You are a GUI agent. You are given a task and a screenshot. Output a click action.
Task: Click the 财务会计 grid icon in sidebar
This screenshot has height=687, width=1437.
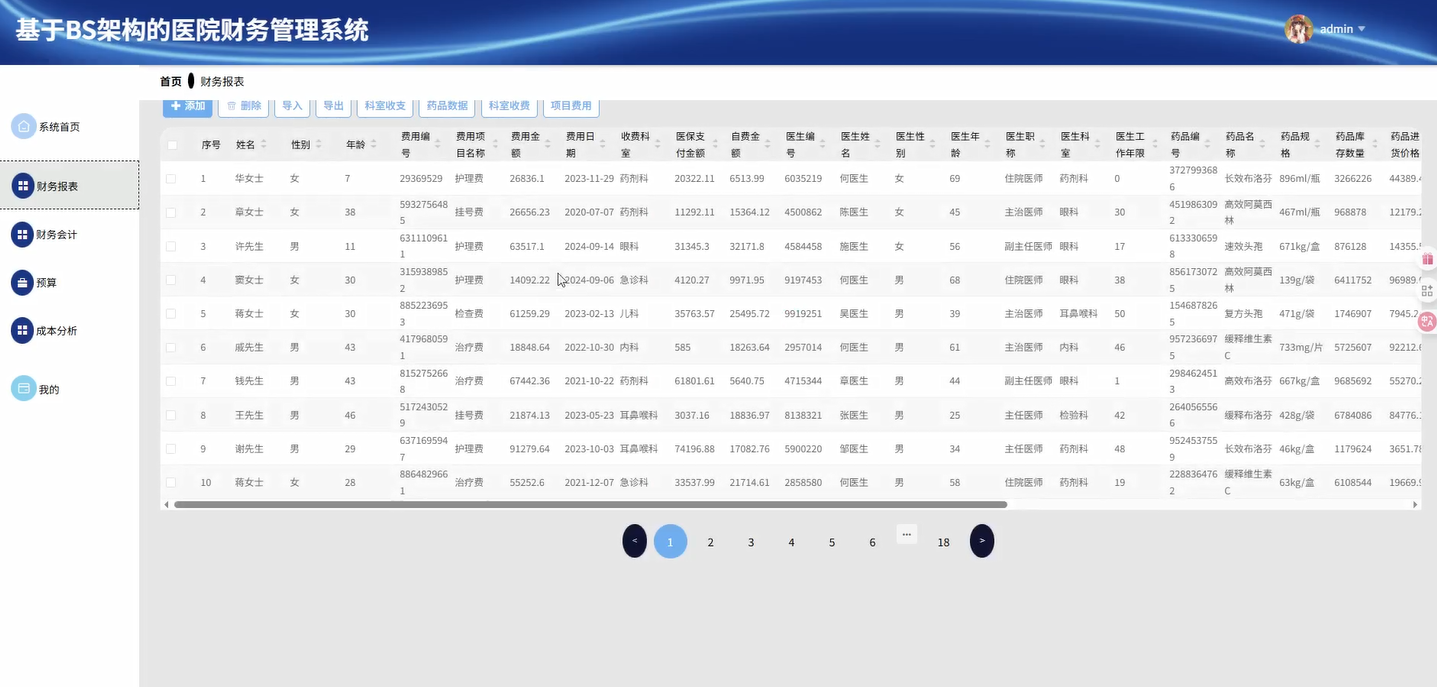point(22,234)
